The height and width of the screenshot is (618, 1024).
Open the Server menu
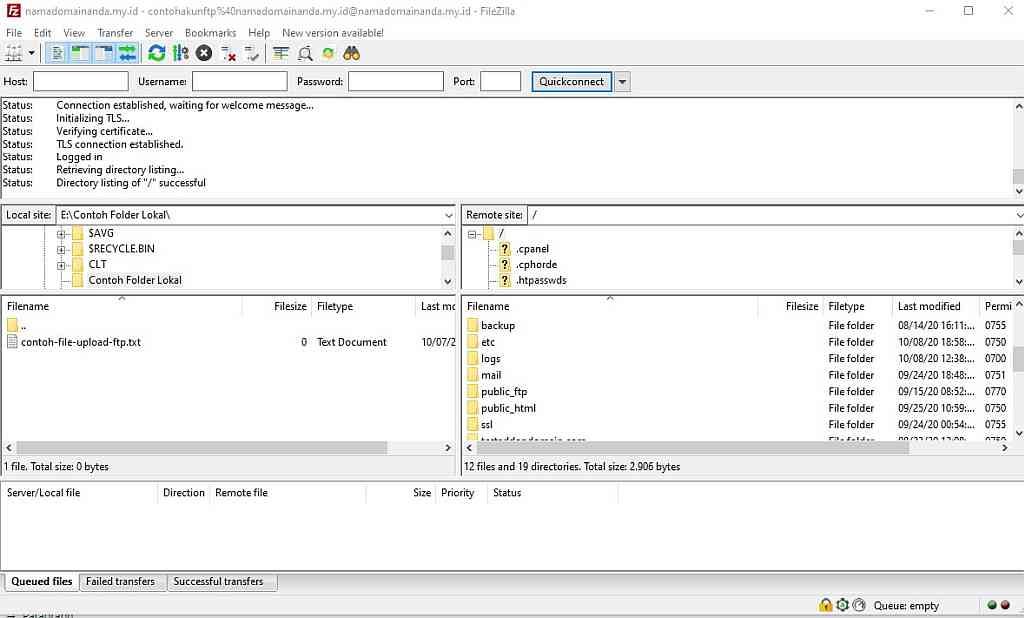[159, 33]
